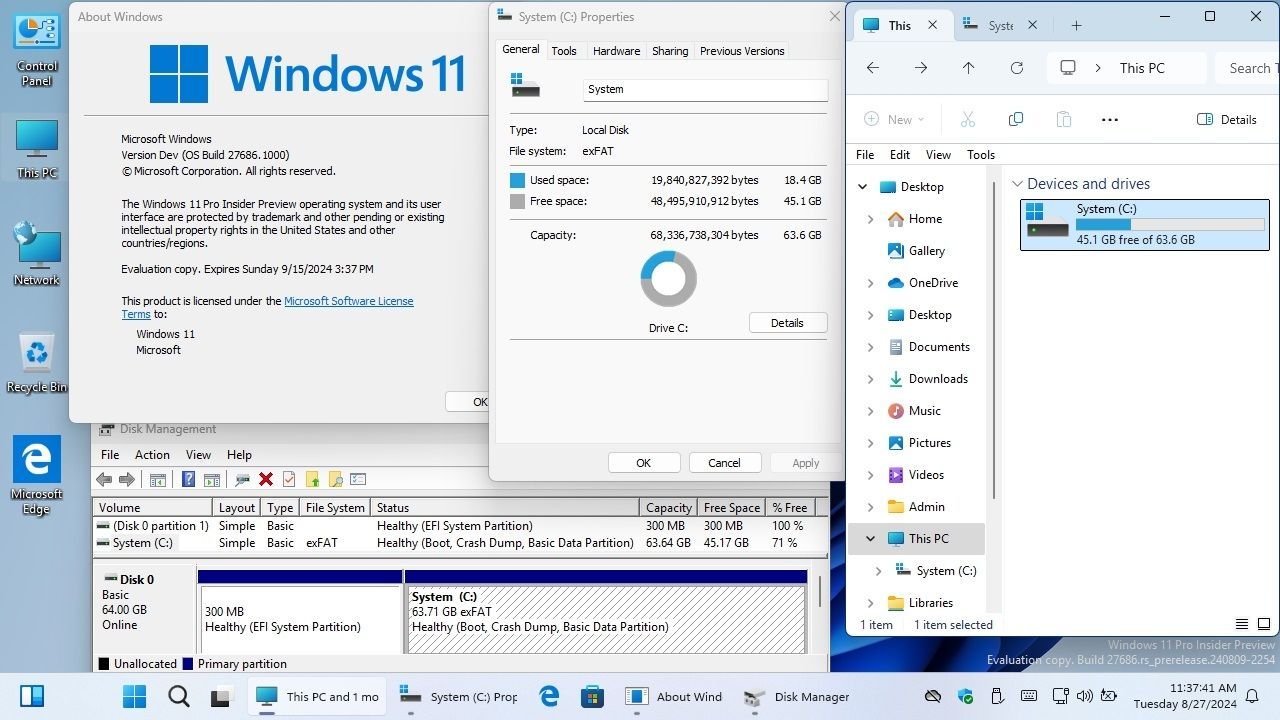Sort Disk Management by Capacity column
Image resolution: width=1280 pixels, height=720 pixels.
[x=668, y=508]
